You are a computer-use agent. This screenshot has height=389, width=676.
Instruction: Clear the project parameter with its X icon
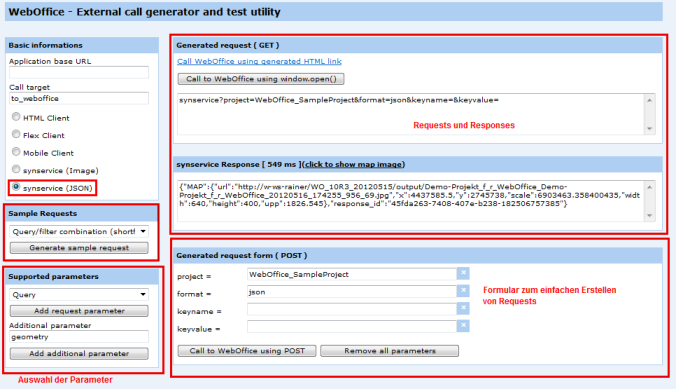(x=463, y=273)
